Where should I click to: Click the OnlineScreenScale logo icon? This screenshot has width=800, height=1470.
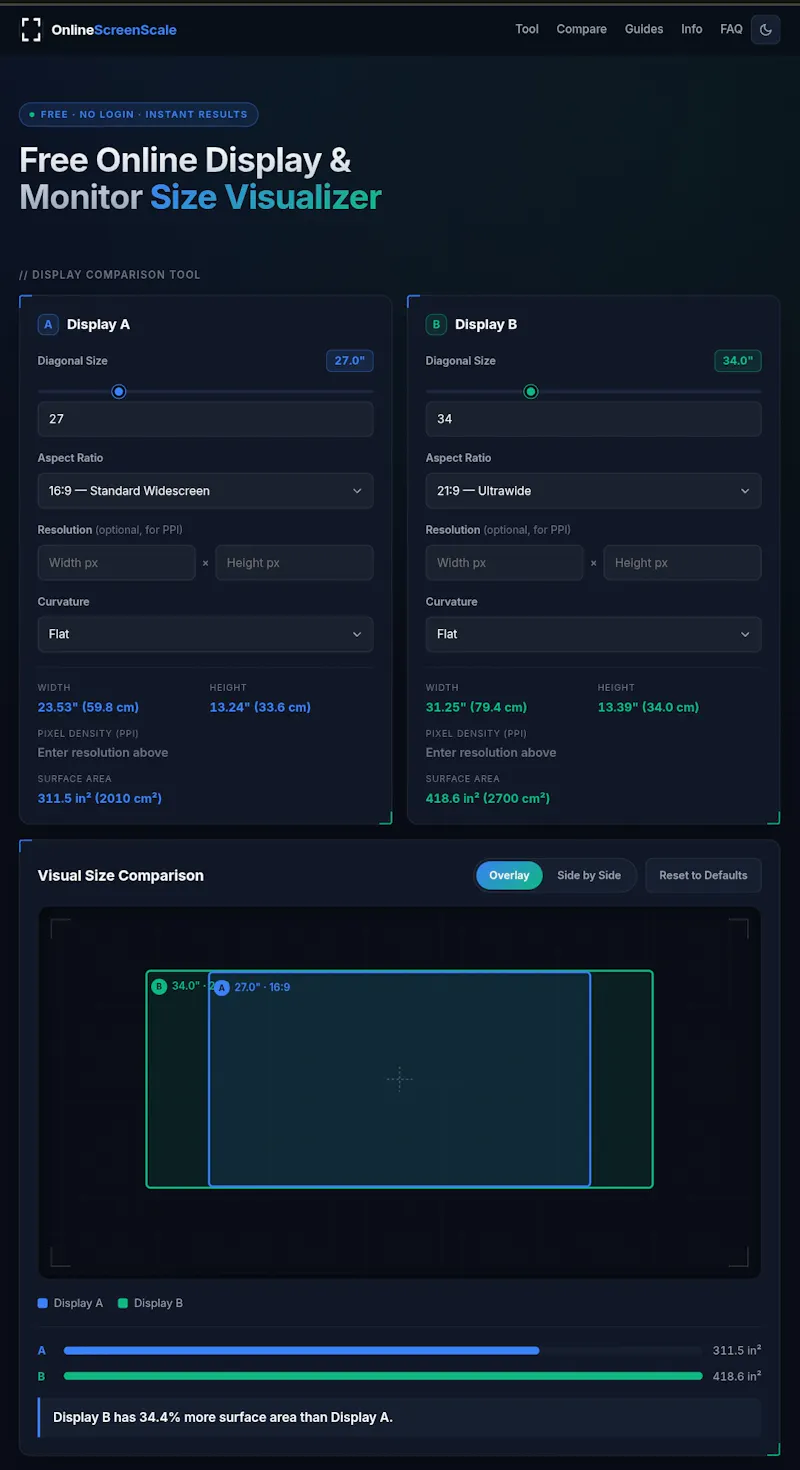[32, 30]
